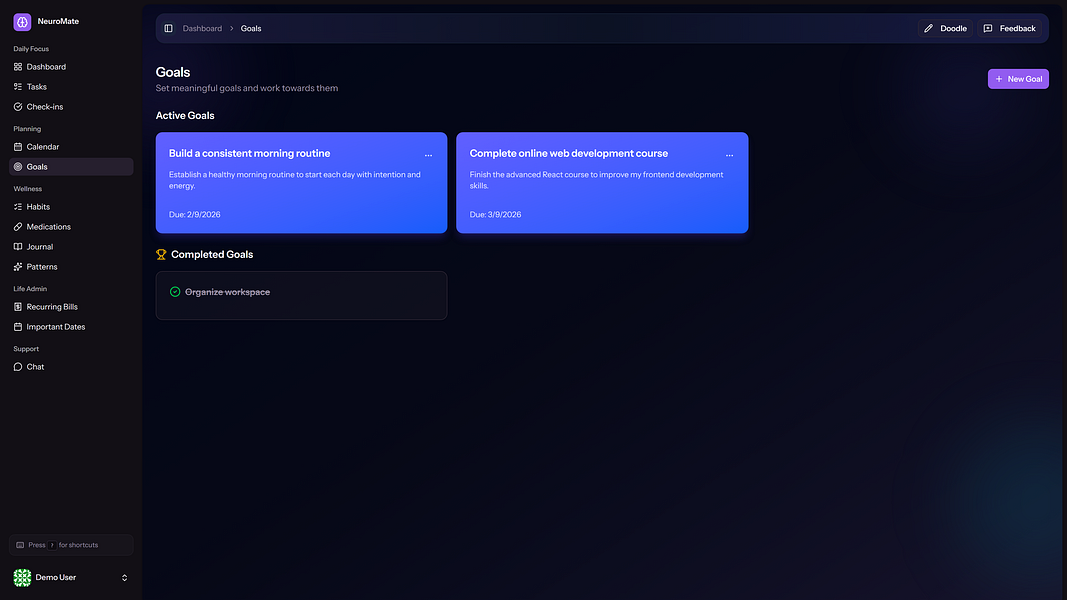Open the Feedback button
Screen dimensions: 1067x600
pyautogui.click(x=1009, y=29)
